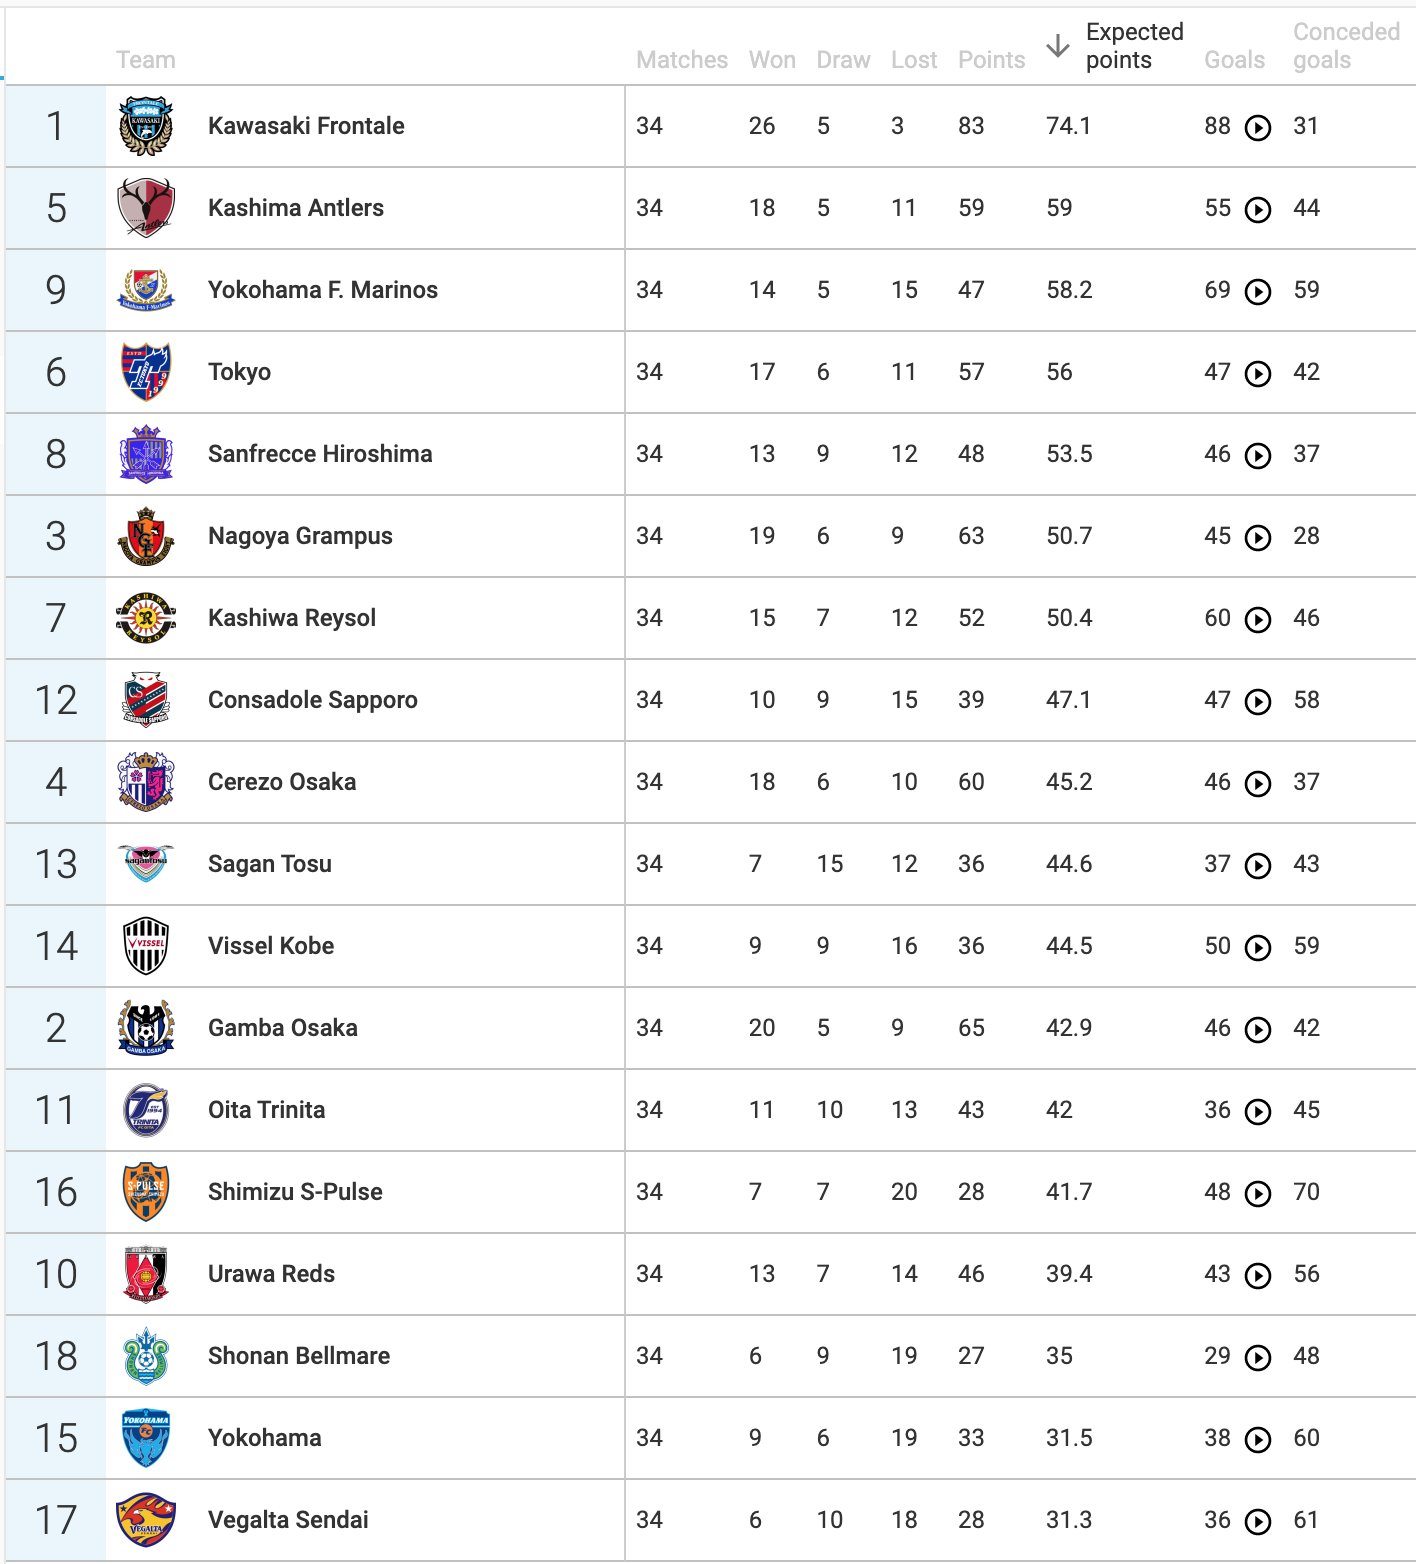Sort by the Goals column header

click(1234, 60)
